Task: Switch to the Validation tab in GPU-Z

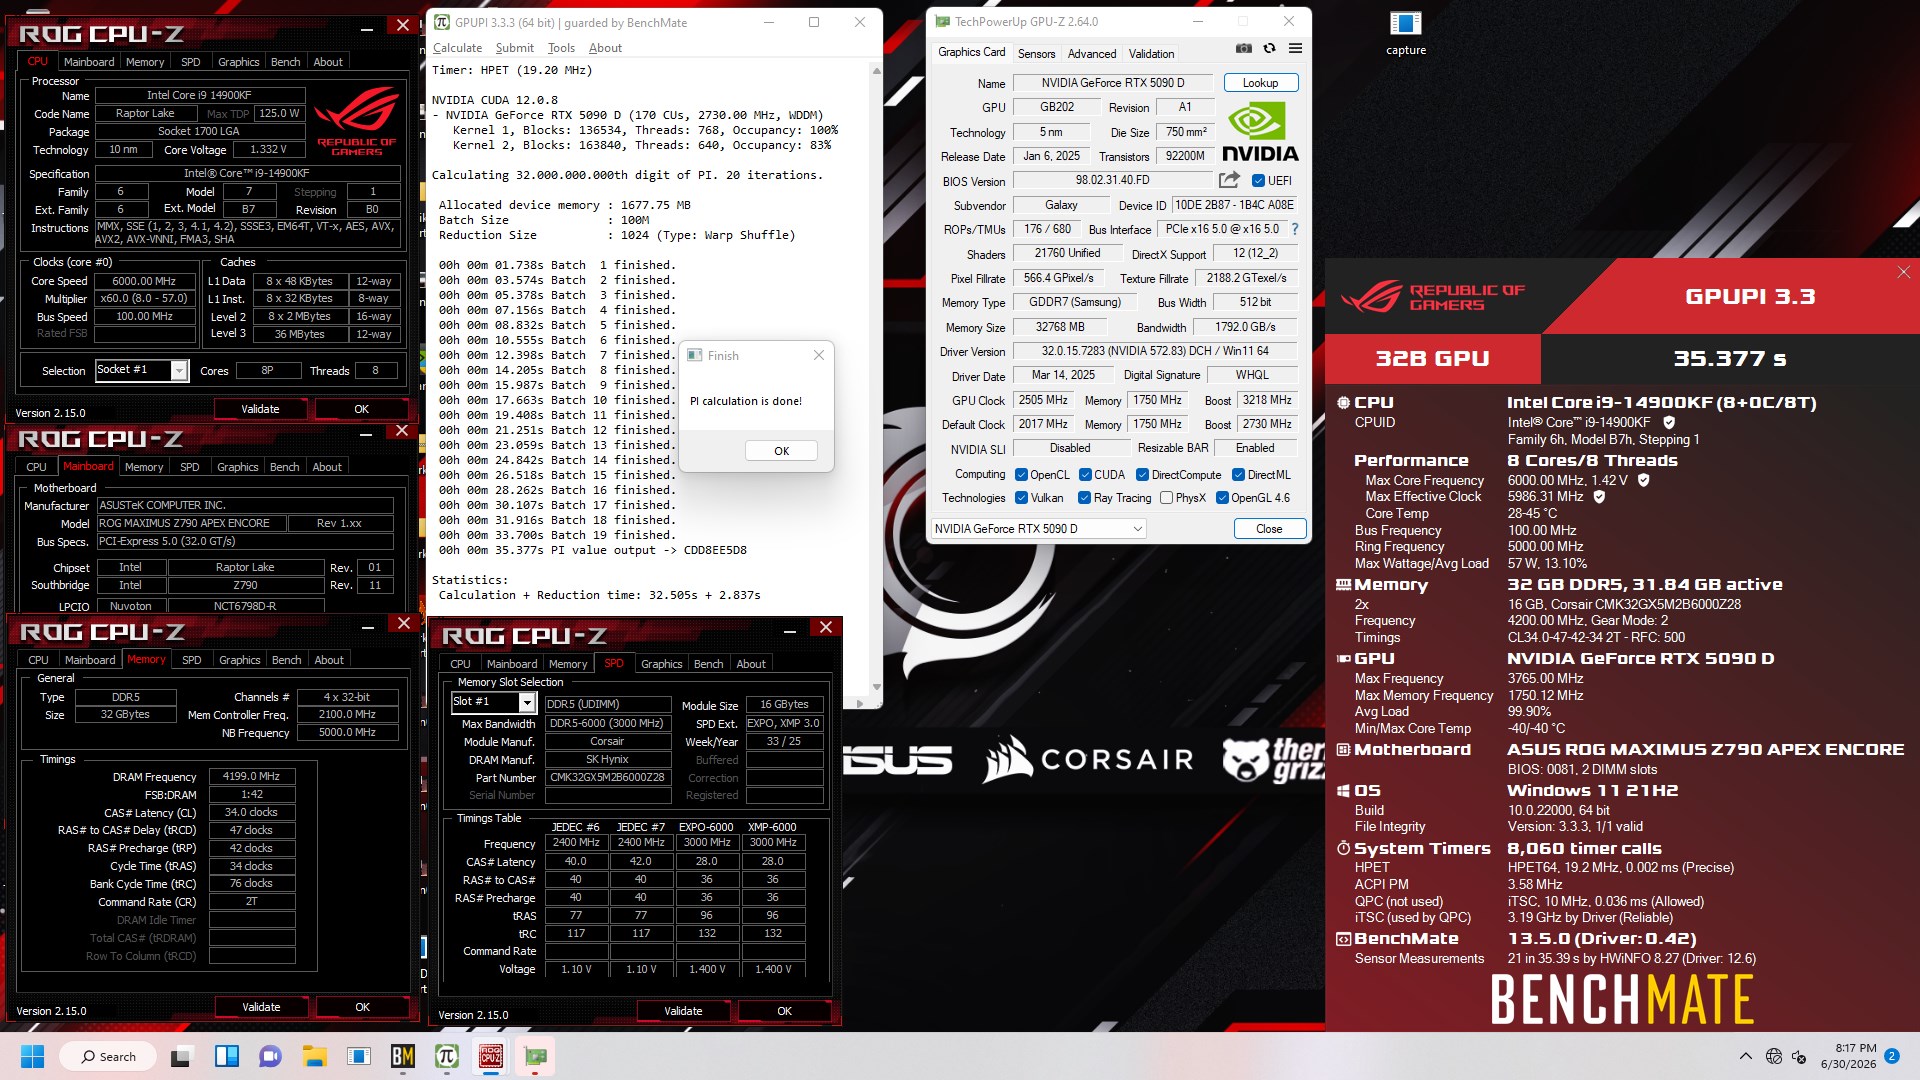Action: pos(1151,54)
